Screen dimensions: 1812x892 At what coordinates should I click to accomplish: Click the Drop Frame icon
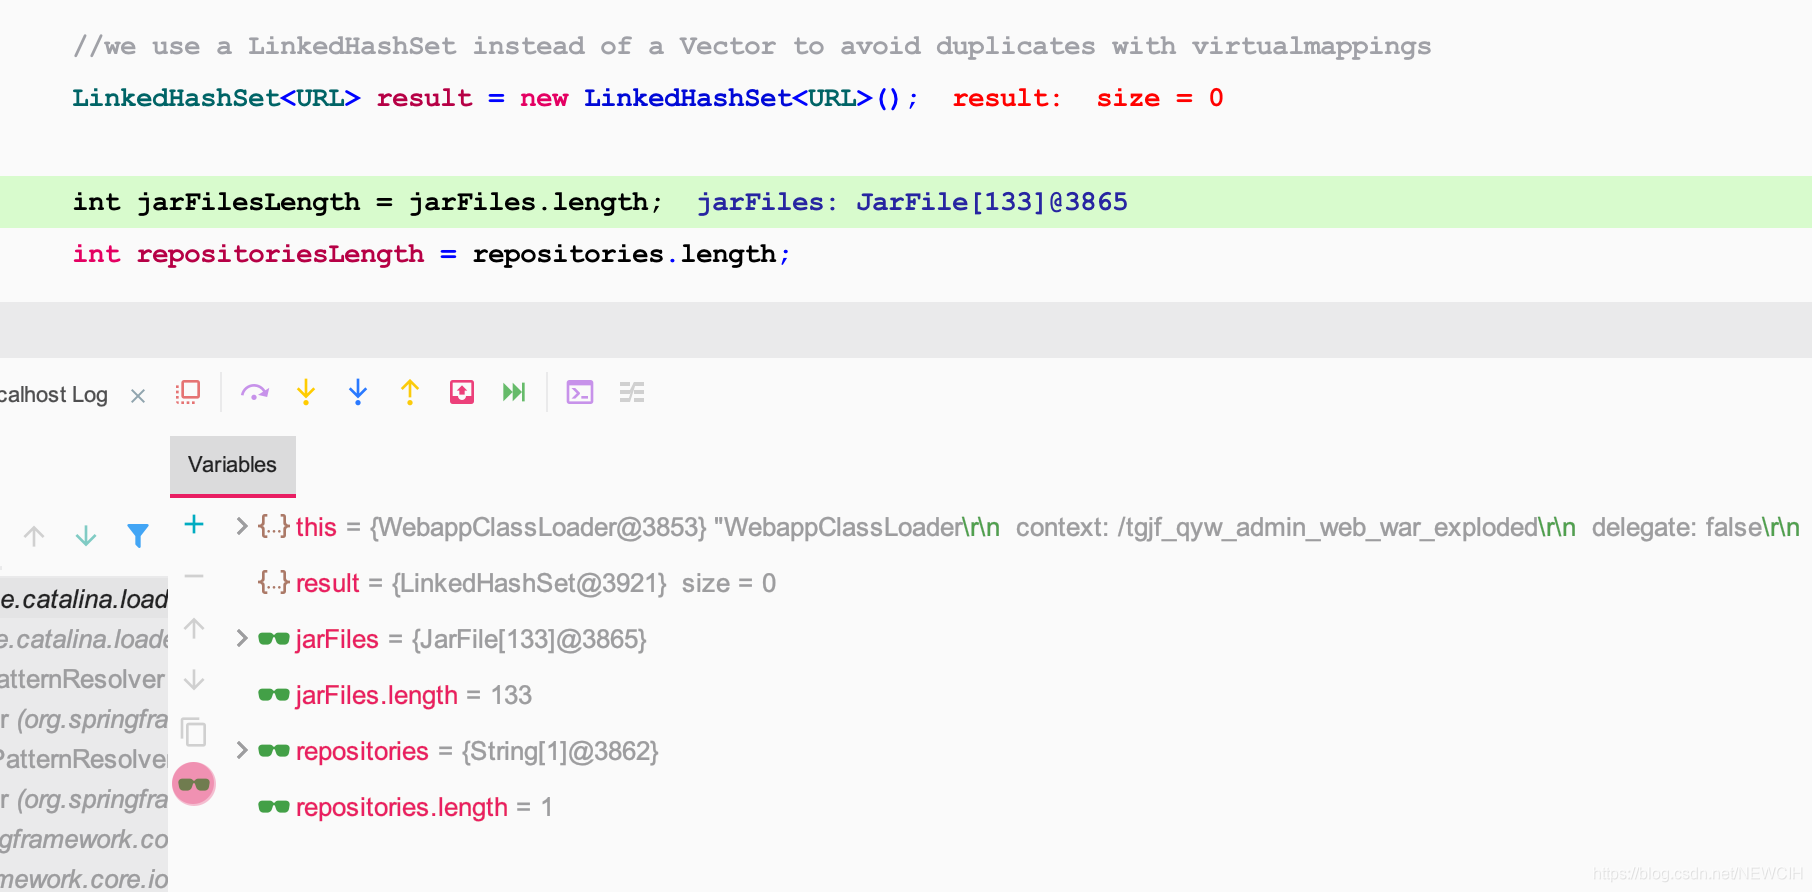pos(462,392)
